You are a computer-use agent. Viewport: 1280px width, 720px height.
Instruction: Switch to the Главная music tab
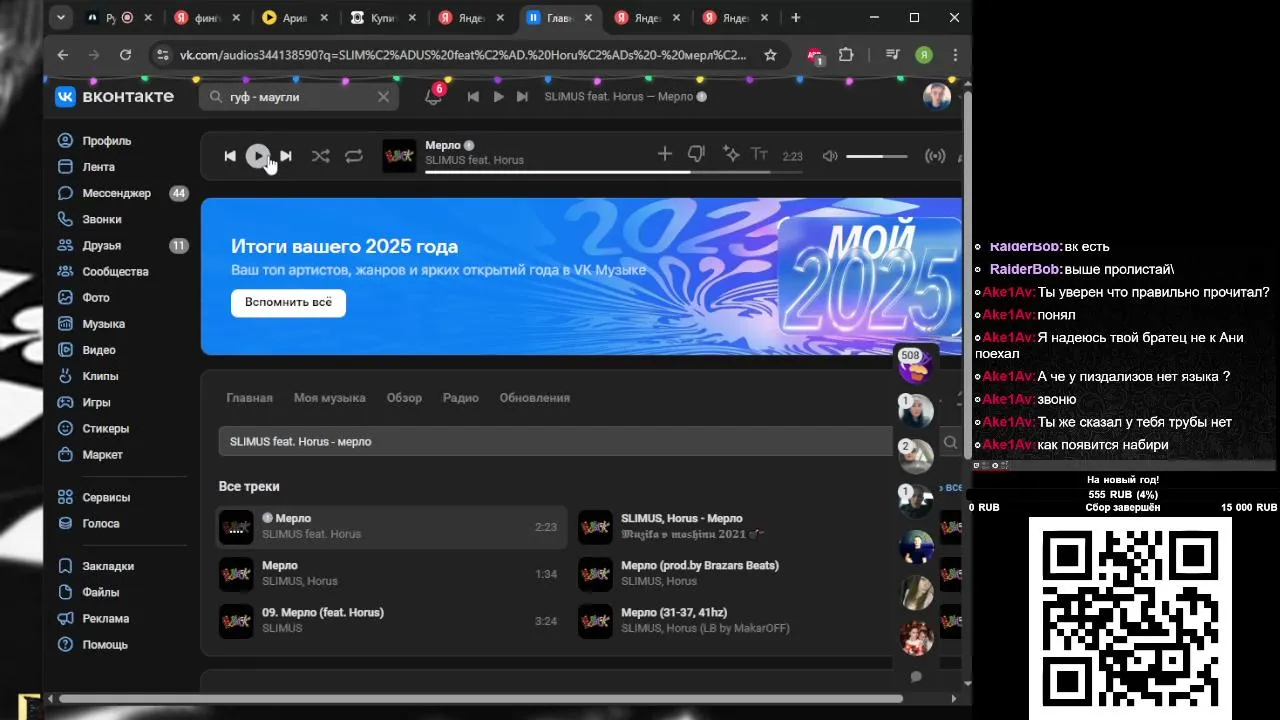249,398
